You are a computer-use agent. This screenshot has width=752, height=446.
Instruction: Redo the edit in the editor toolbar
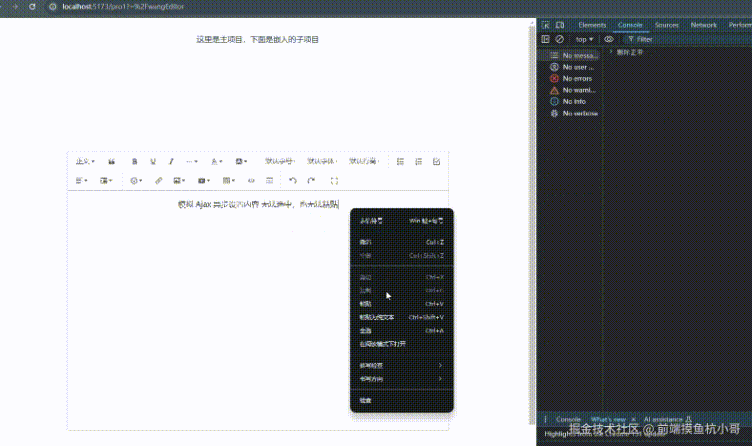(311, 181)
